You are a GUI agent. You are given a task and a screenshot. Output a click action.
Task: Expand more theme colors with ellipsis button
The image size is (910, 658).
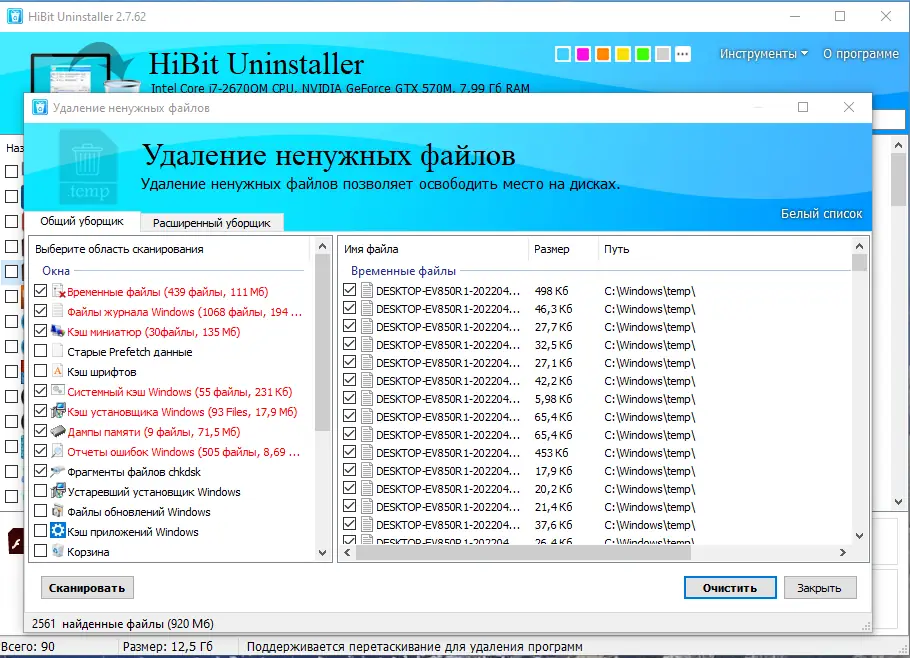click(682, 54)
